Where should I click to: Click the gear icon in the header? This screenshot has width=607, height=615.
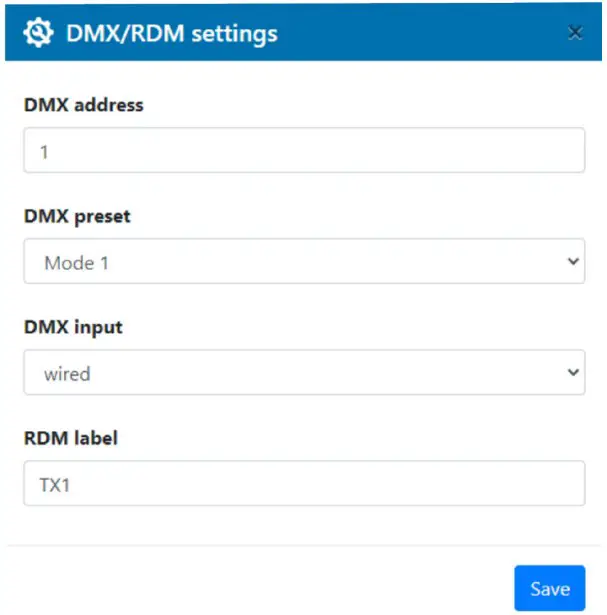click(37, 33)
